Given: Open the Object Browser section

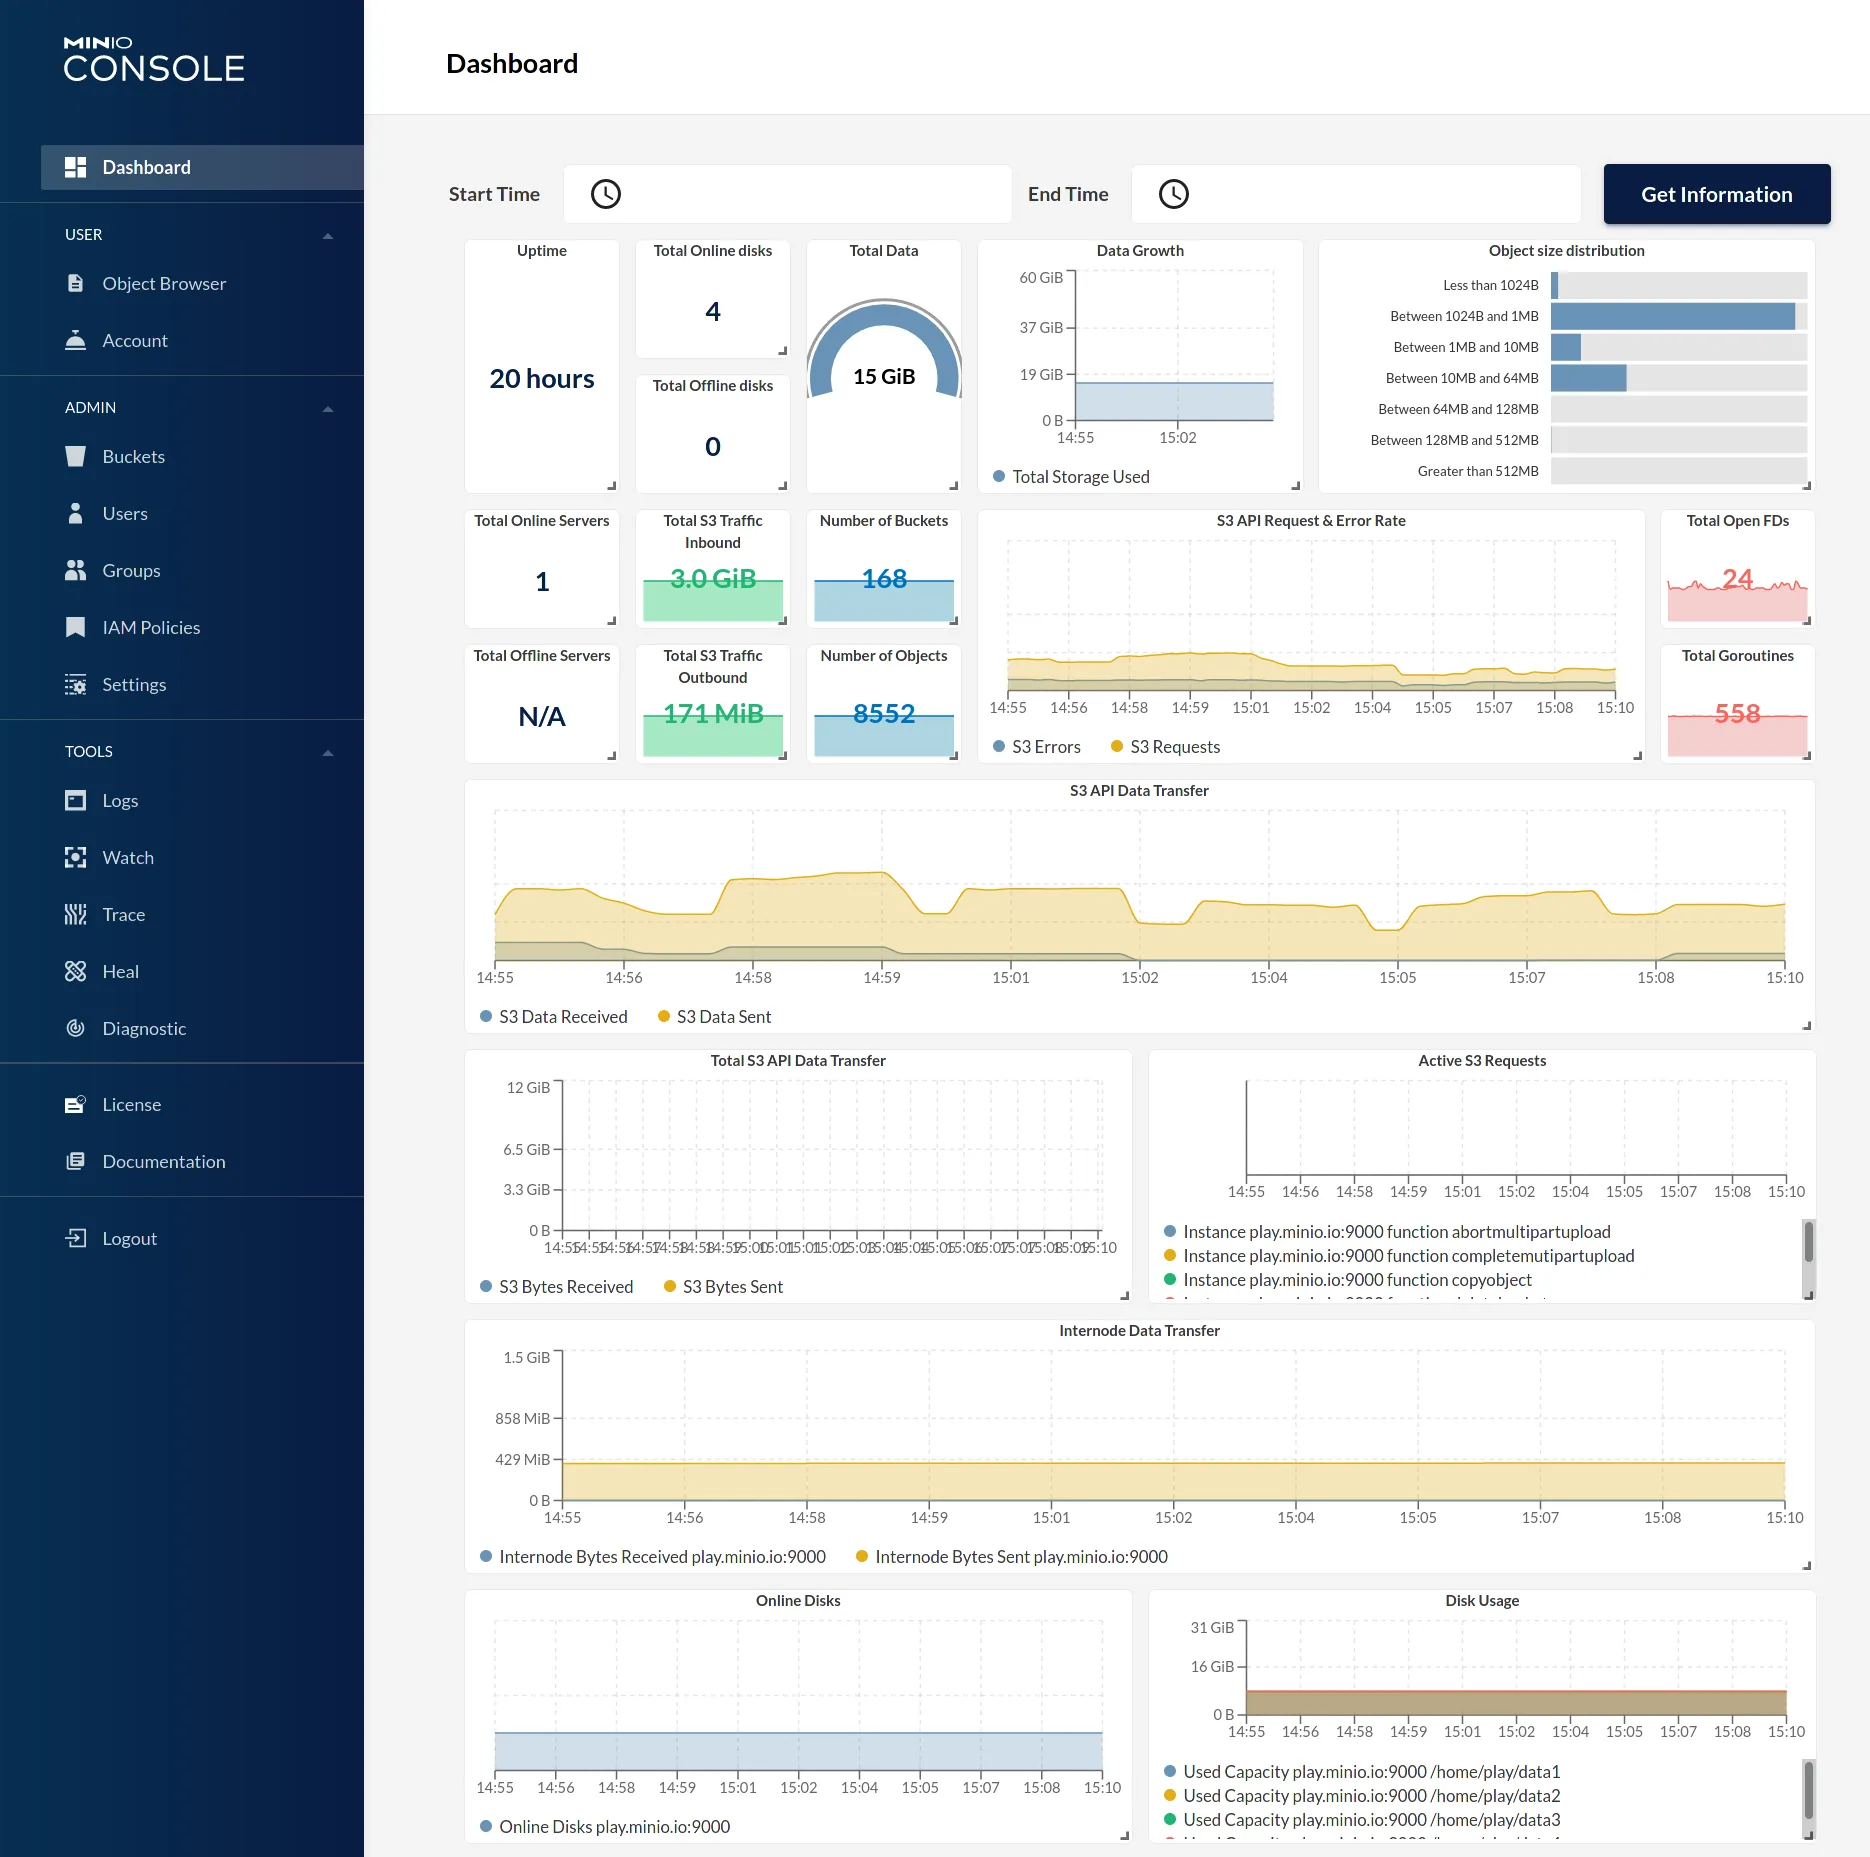Looking at the screenshot, I should pyautogui.click(x=164, y=283).
